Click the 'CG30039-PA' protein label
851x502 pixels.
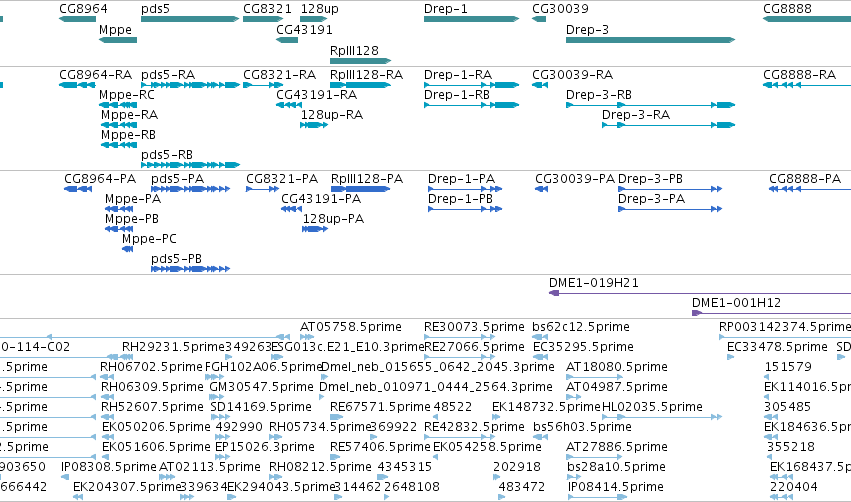point(575,179)
